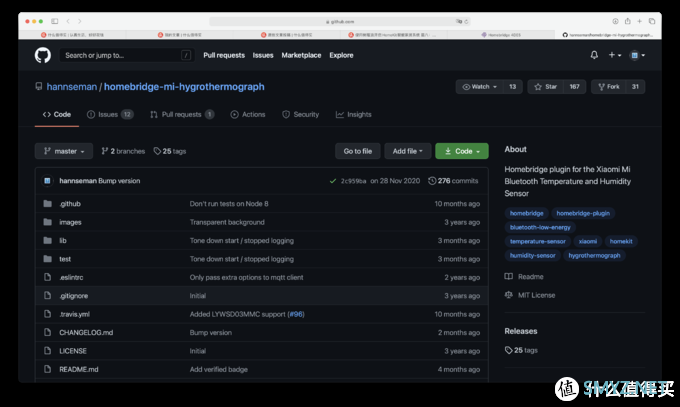Expand the Watch dropdown button
Screen dimensions: 680x407
pos(480,87)
